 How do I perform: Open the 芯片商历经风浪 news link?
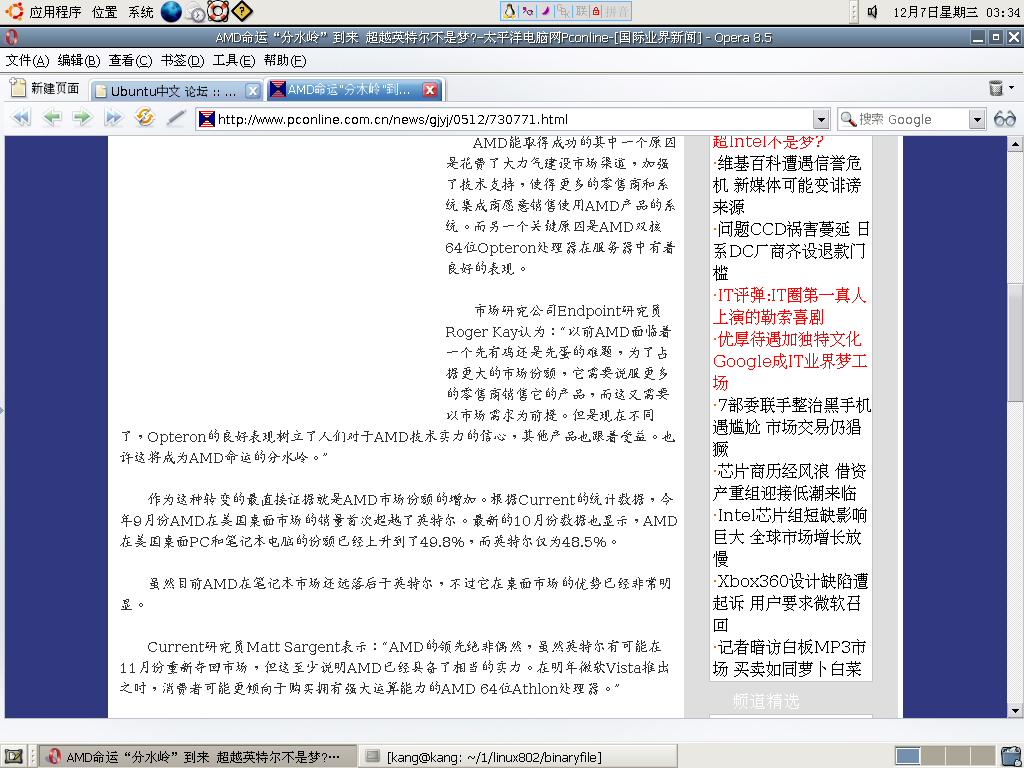[x=789, y=482]
